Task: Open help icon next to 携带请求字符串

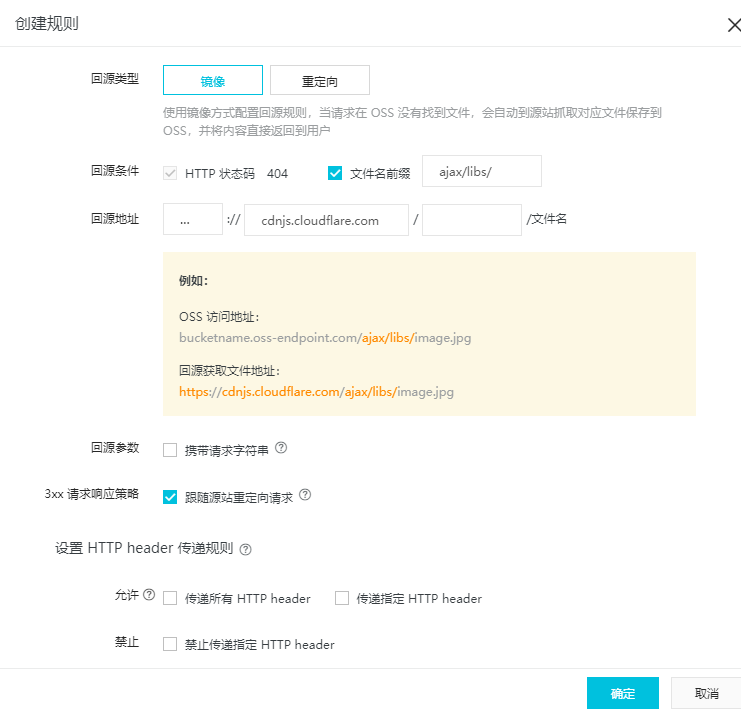Action: pos(281,448)
